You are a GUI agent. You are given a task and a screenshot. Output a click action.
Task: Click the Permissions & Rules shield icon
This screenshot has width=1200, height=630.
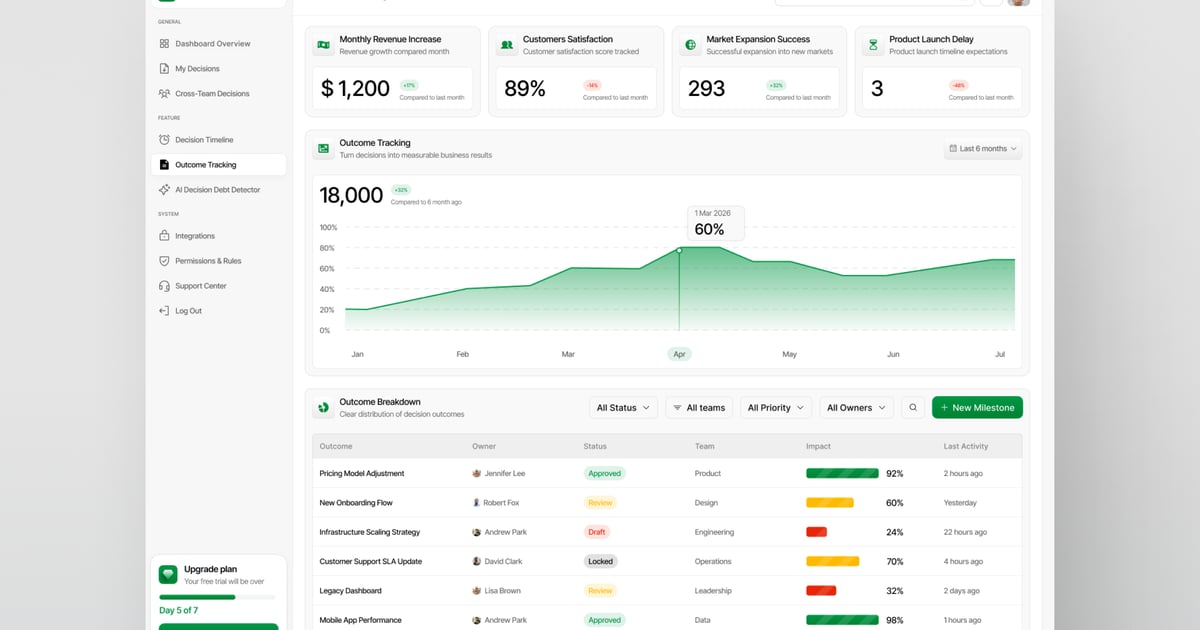pyautogui.click(x=164, y=261)
